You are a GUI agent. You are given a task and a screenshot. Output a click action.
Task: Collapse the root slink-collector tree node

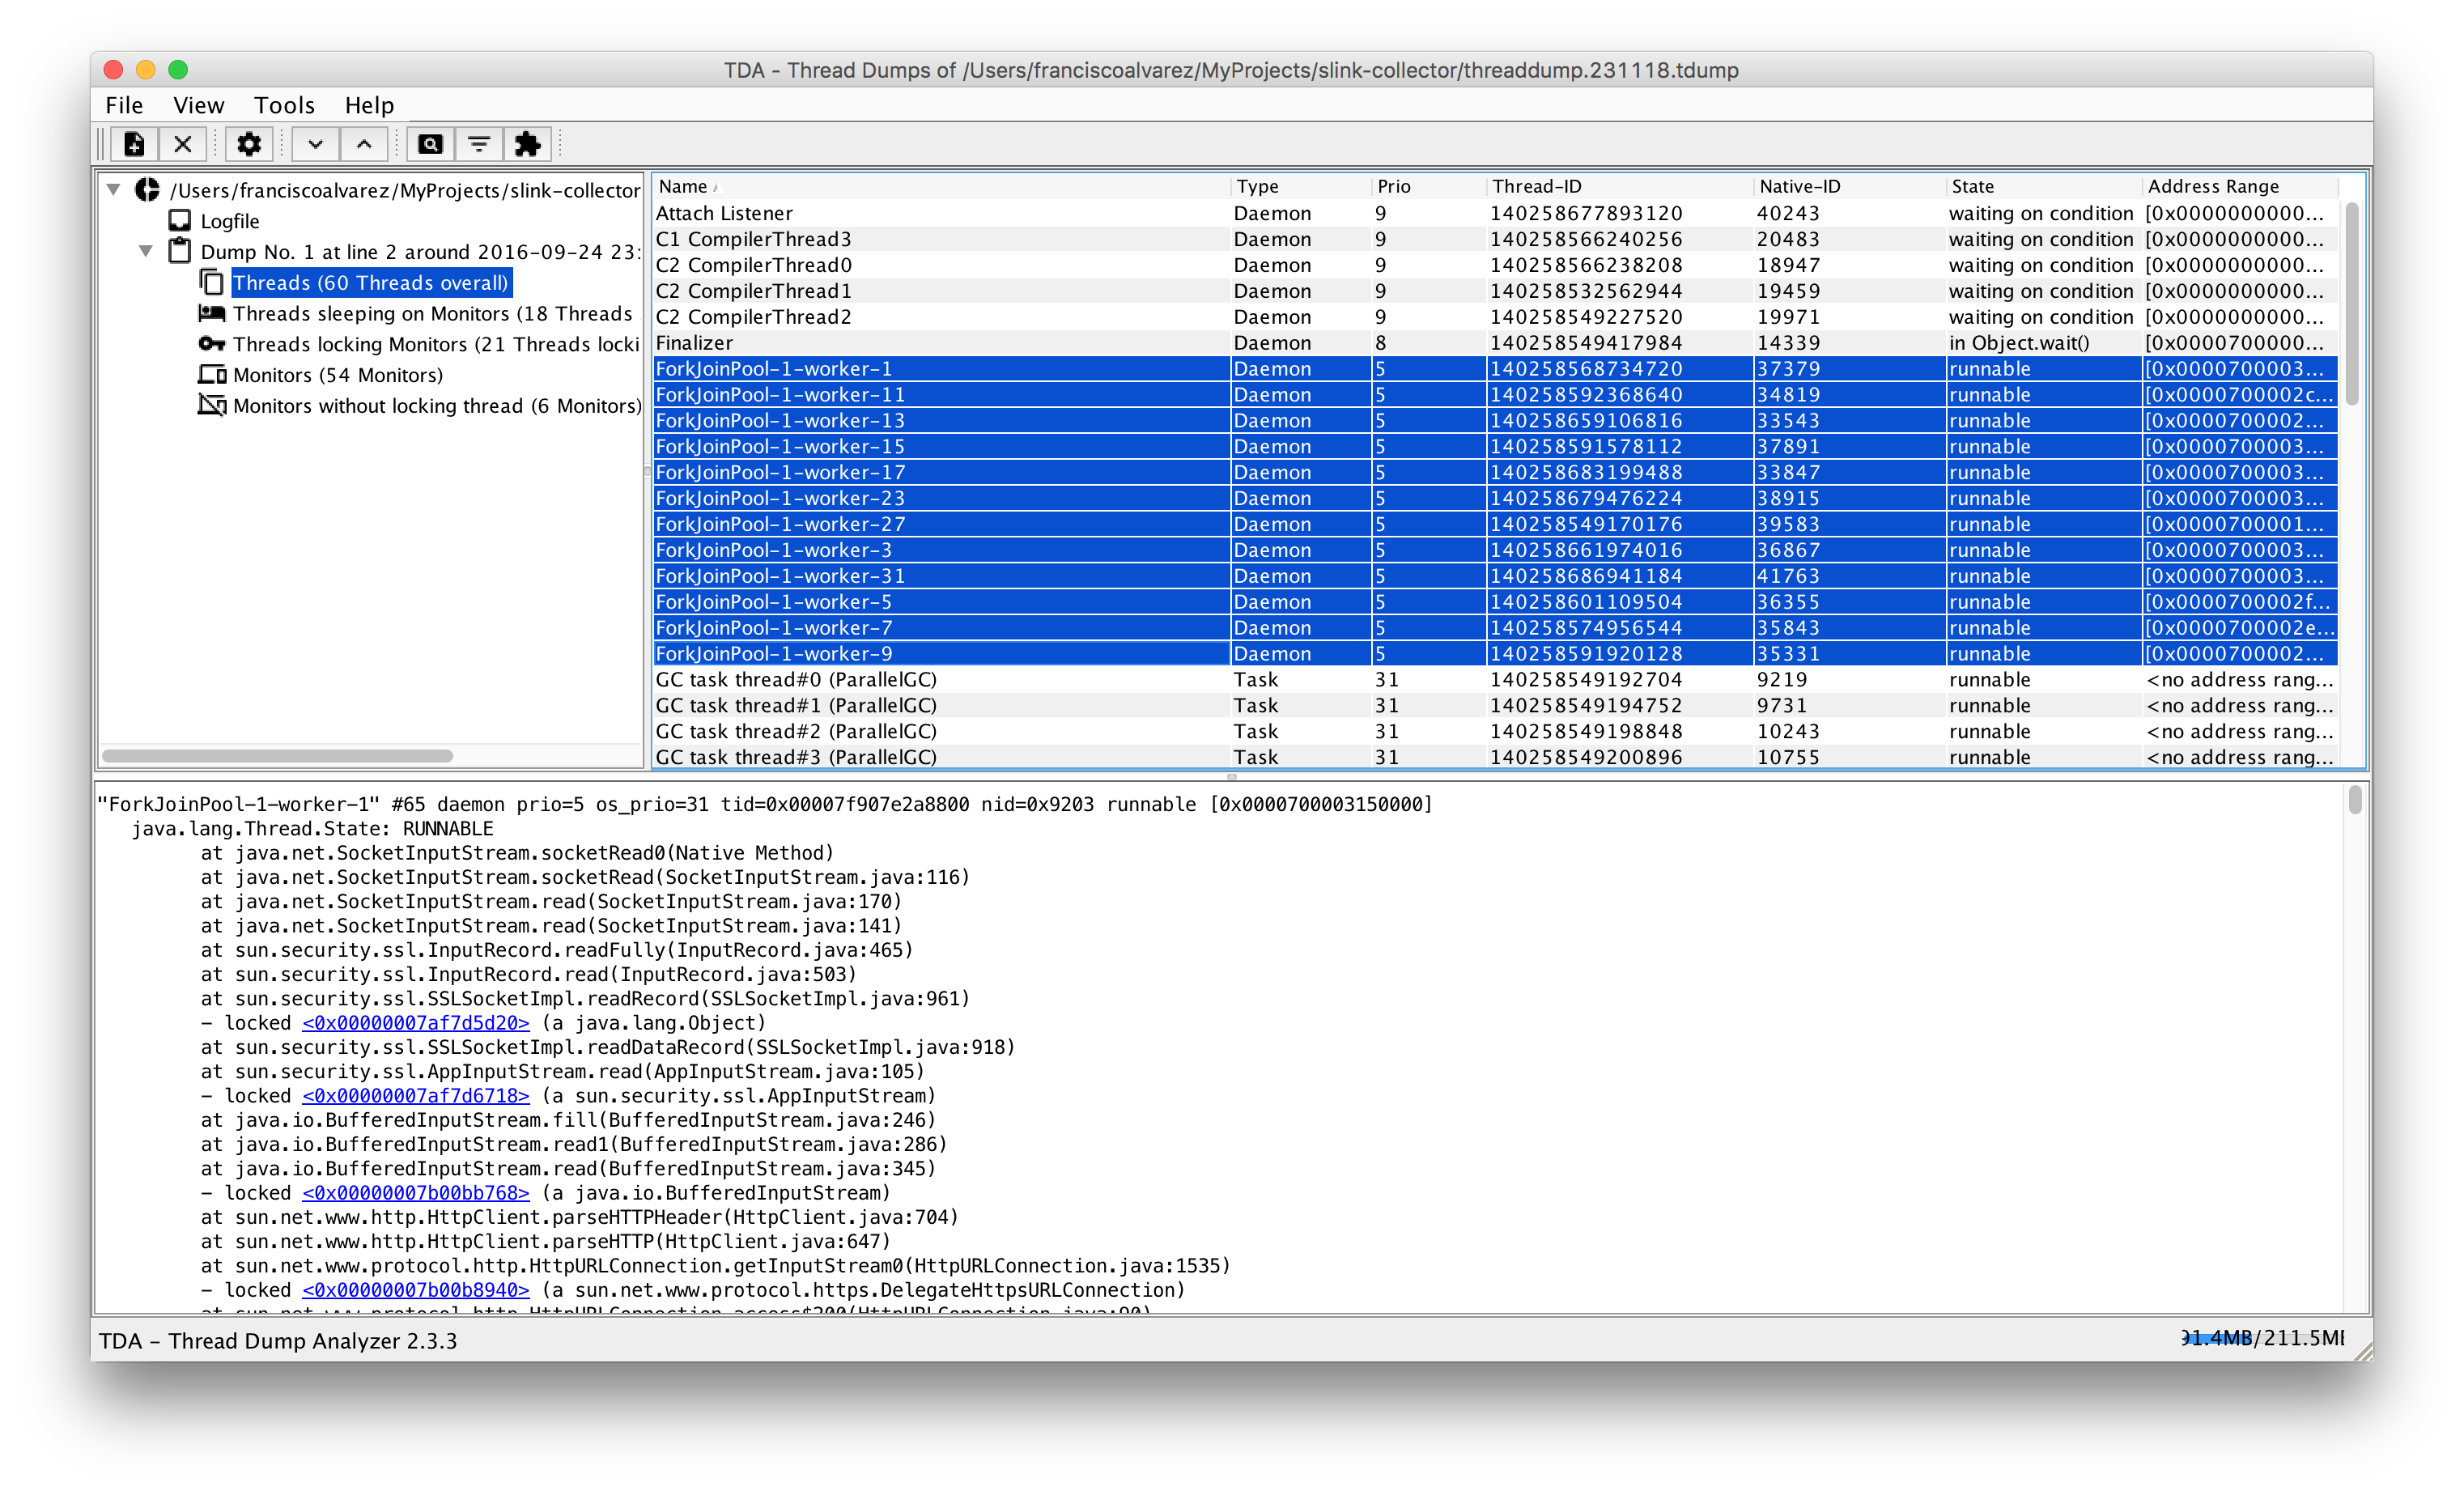[x=114, y=189]
